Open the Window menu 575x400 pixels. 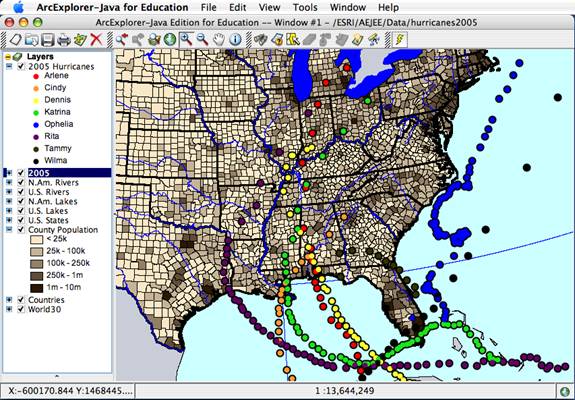pyautogui.click(x=348, y=7)
